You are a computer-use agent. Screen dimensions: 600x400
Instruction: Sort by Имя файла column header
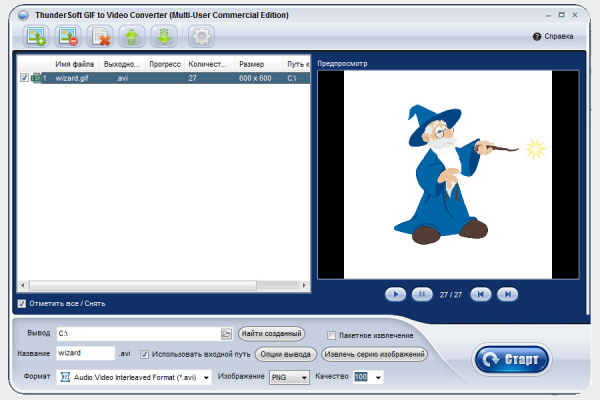74,64
